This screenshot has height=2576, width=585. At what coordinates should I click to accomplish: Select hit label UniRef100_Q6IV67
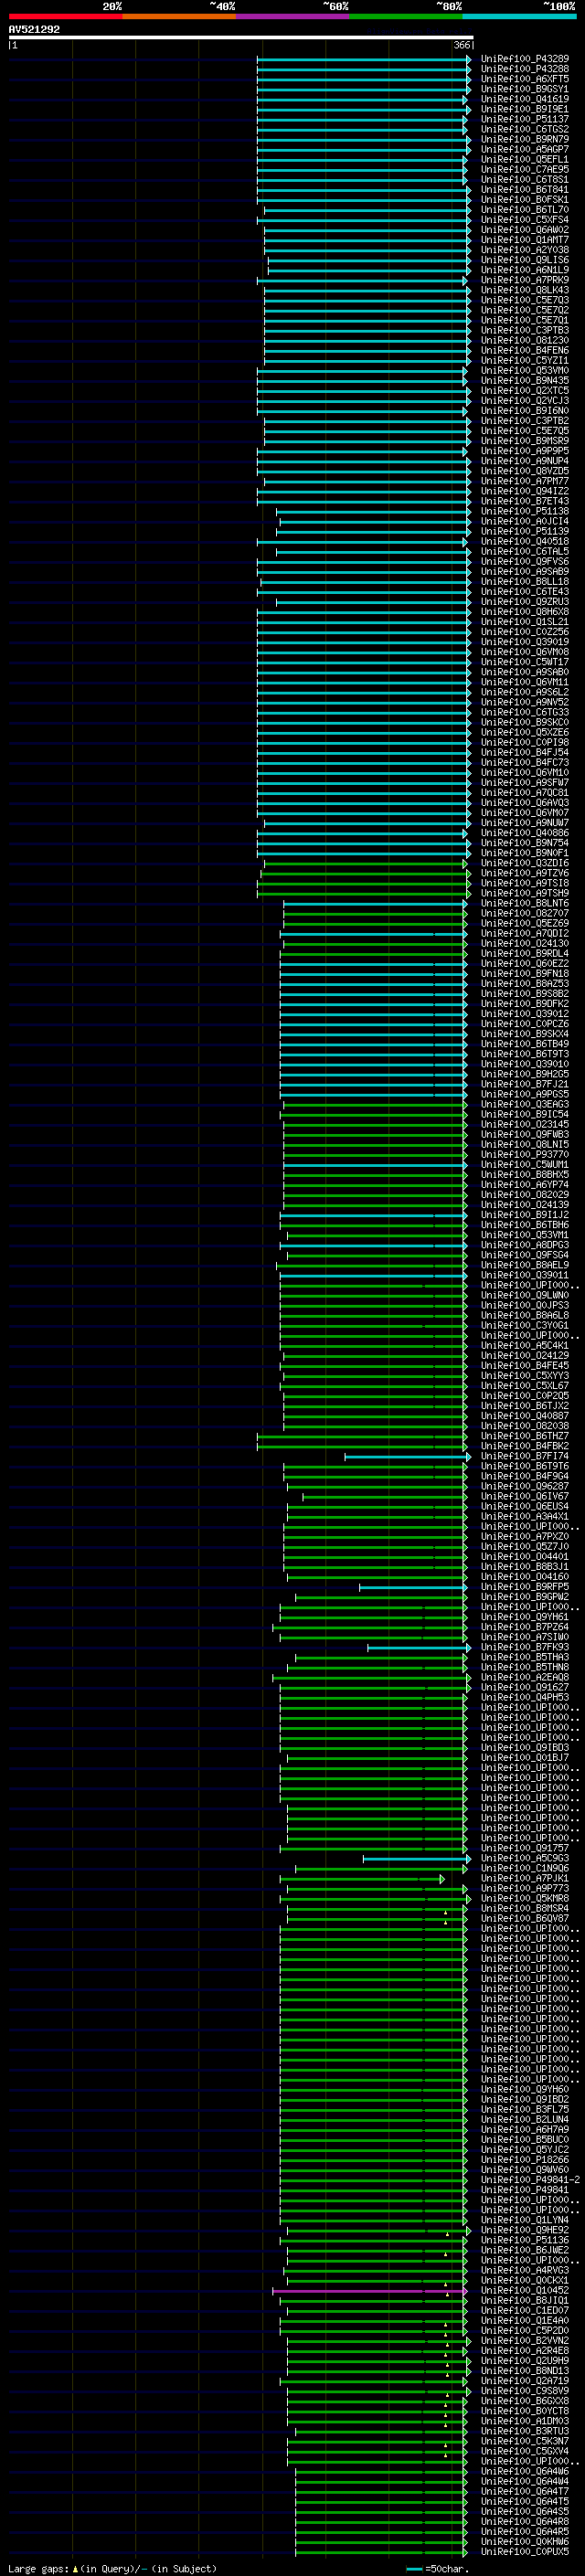coord(524,1496)
